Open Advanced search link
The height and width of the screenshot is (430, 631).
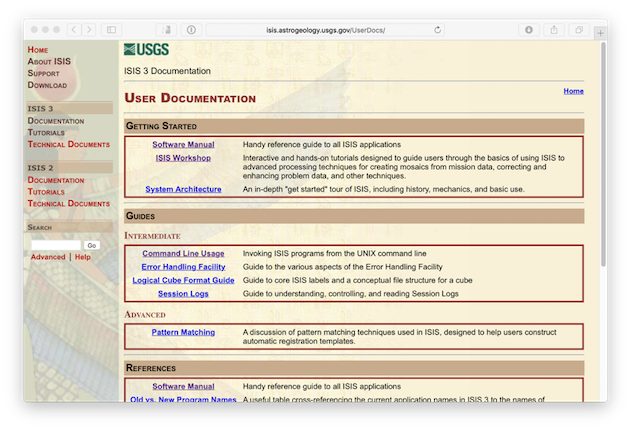tap(48, 257)
